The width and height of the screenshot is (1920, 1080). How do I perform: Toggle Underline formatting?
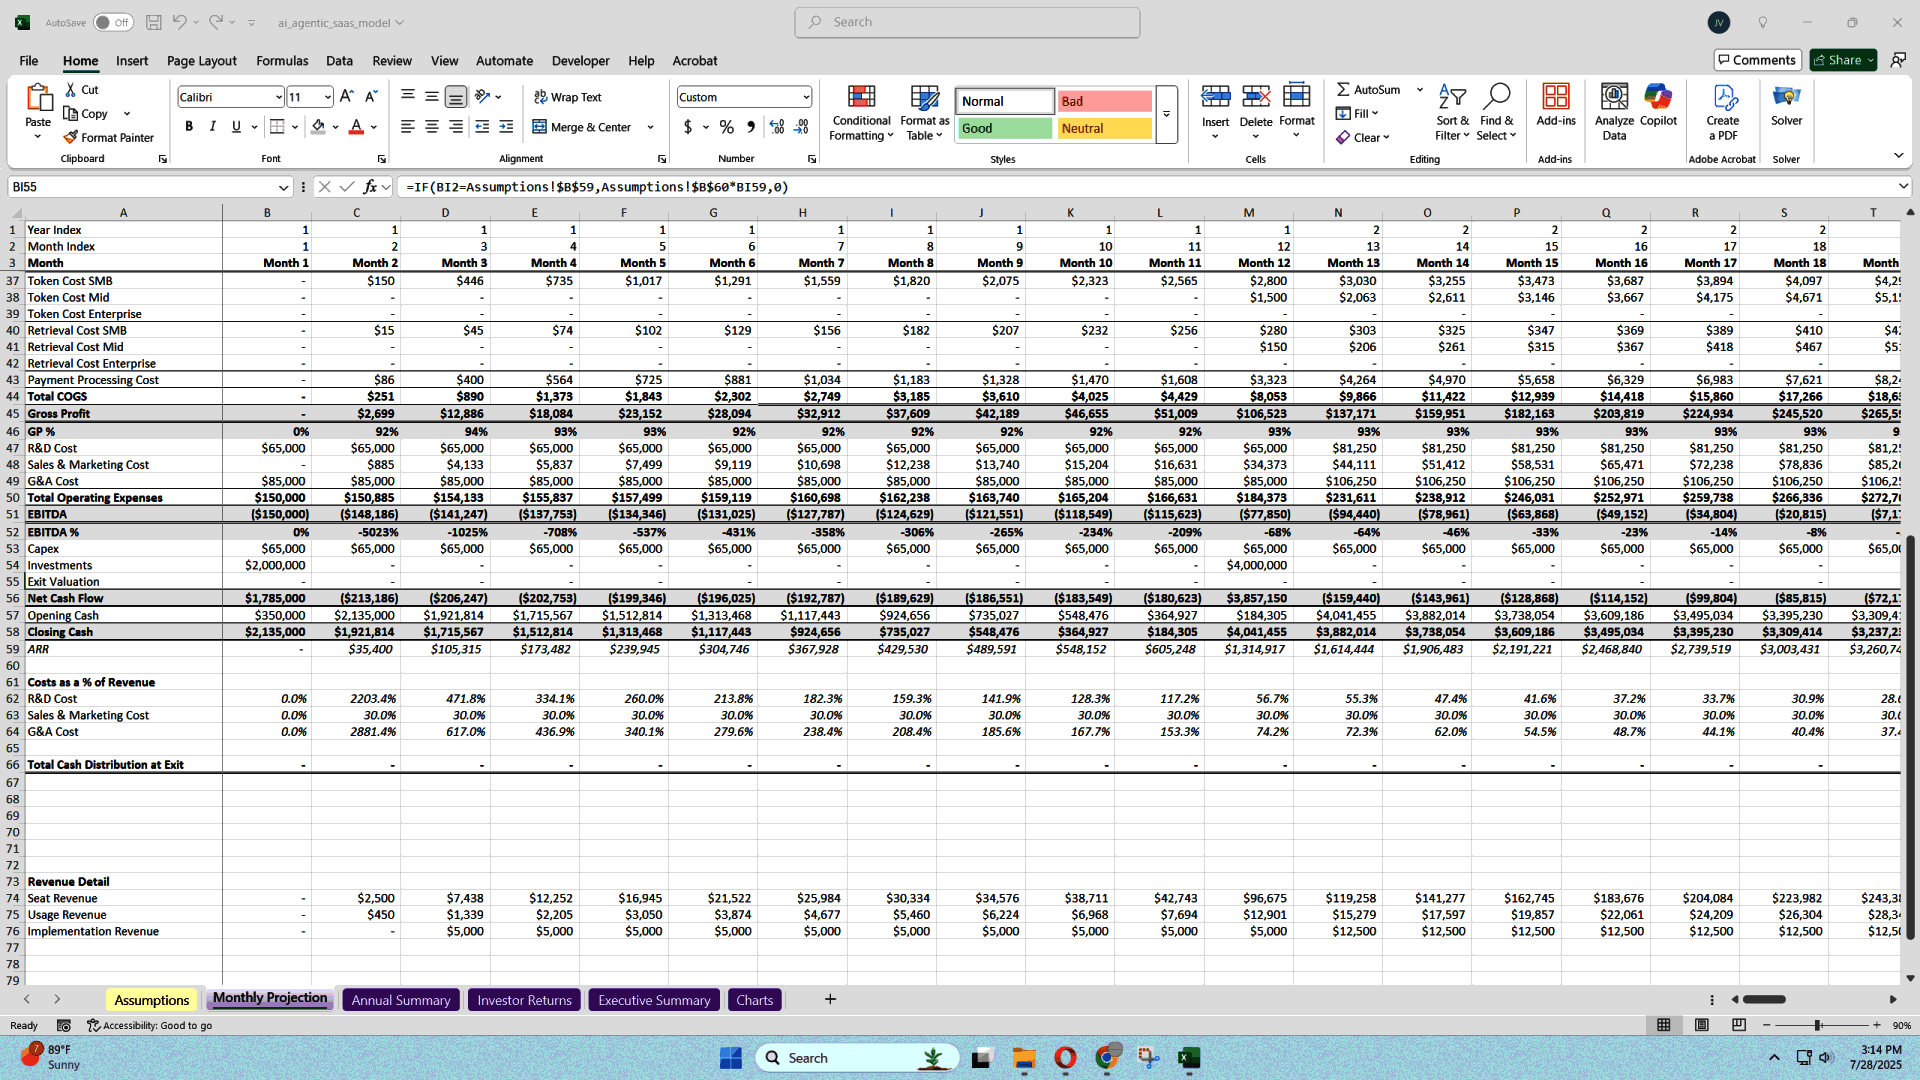236,127
